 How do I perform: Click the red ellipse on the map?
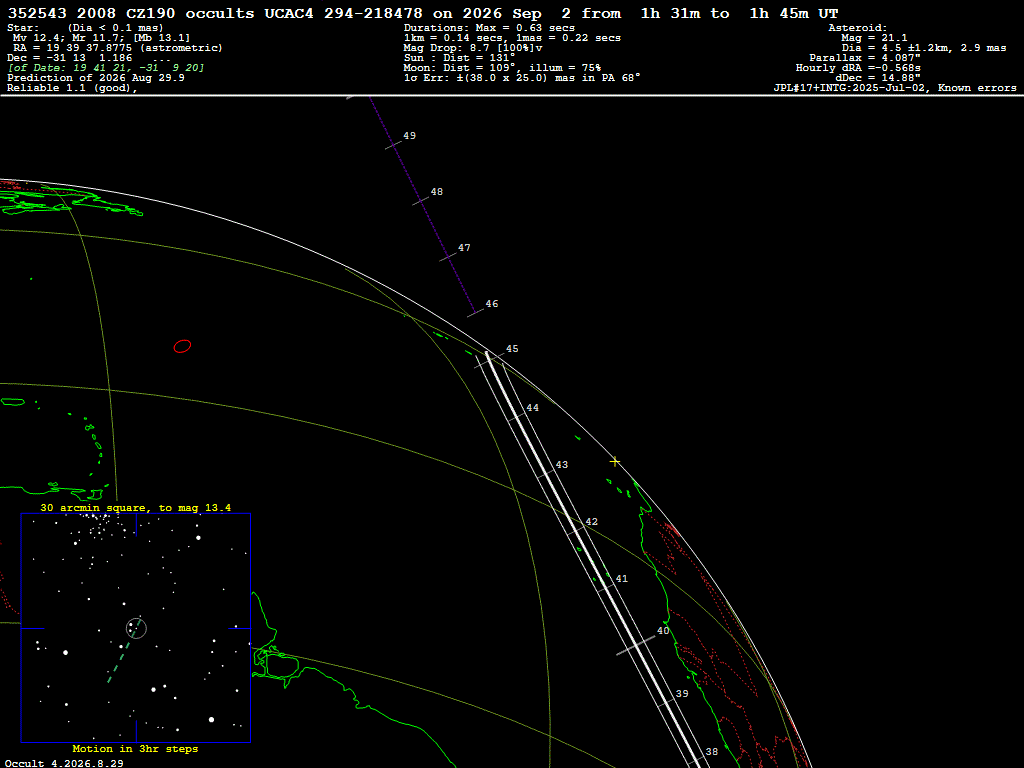(182, 346)
